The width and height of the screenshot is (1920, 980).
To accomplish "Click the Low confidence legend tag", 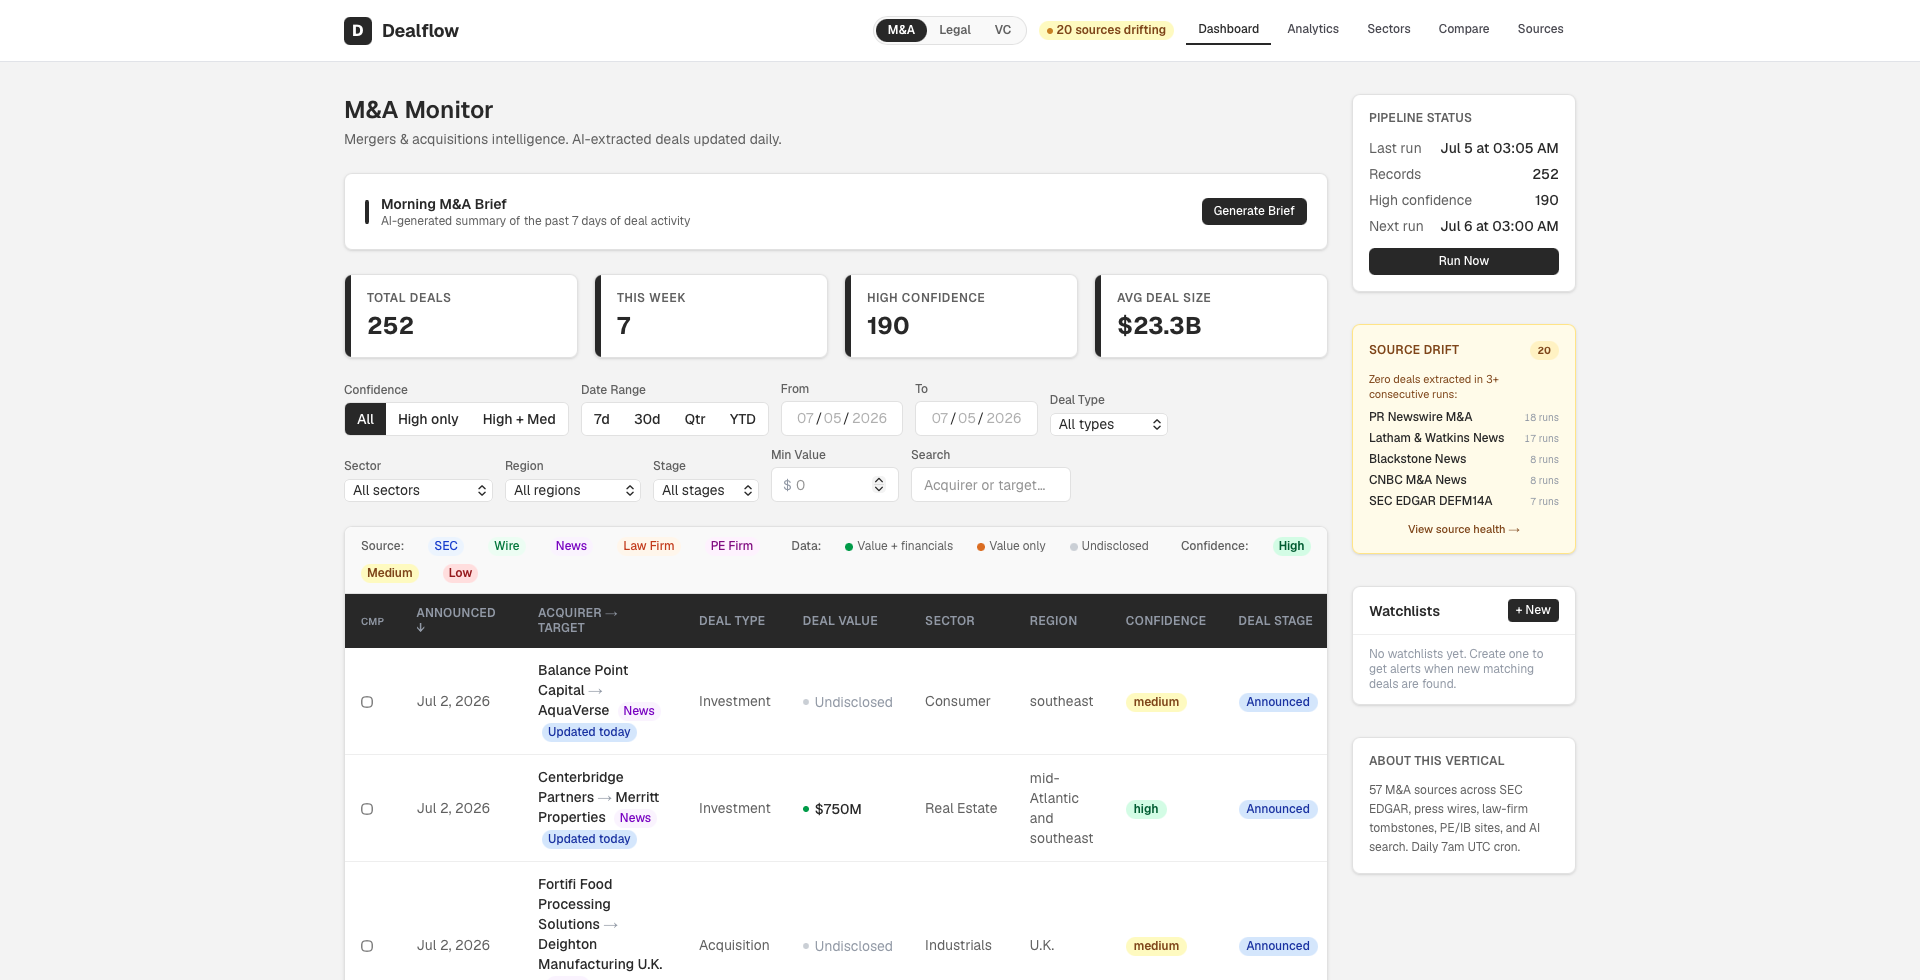I will coord(460,573).
